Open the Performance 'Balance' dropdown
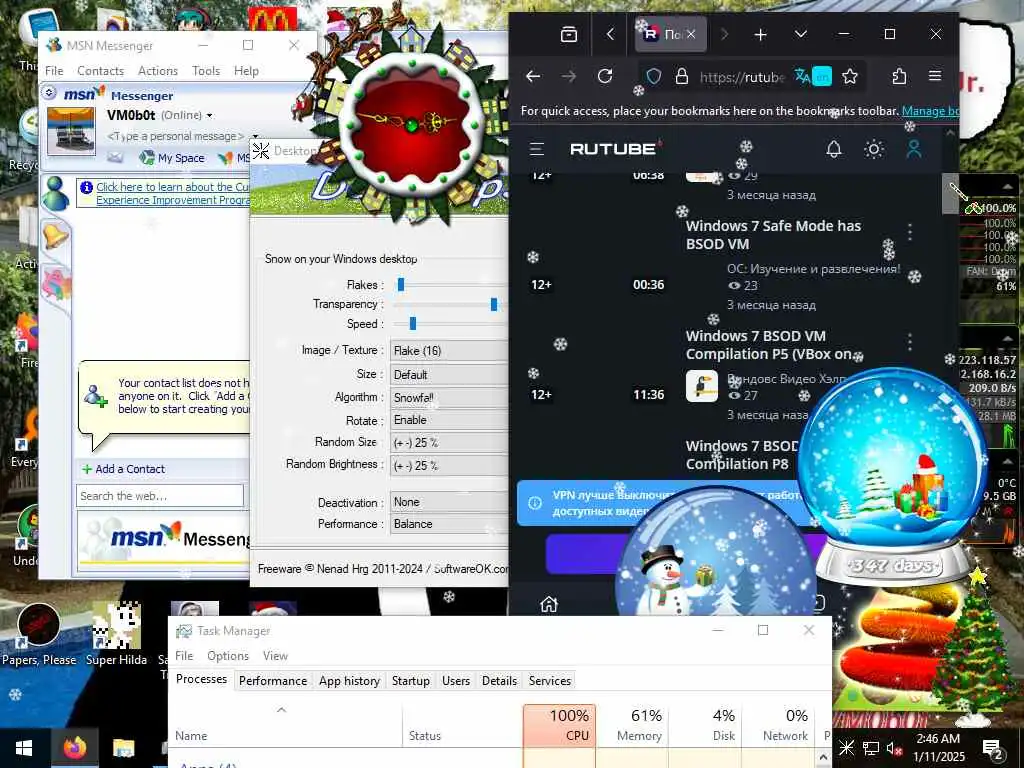The height and width of the screenshot is (768, 1024). click(x=449, y=524)
